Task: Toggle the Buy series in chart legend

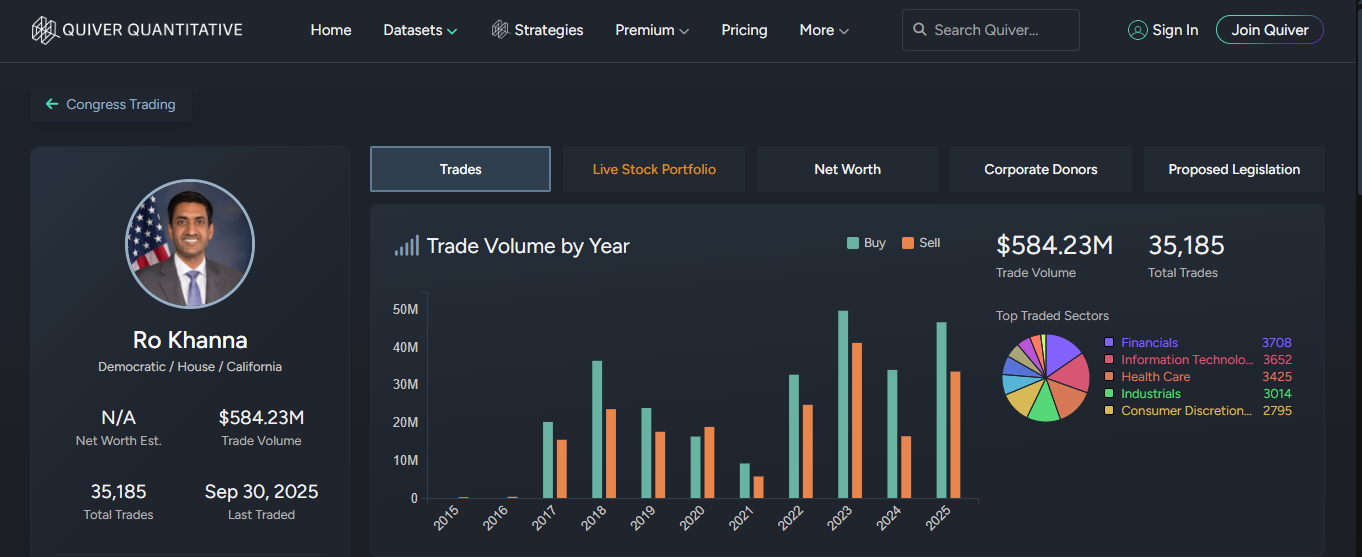Action: click(x=866, y=243)
